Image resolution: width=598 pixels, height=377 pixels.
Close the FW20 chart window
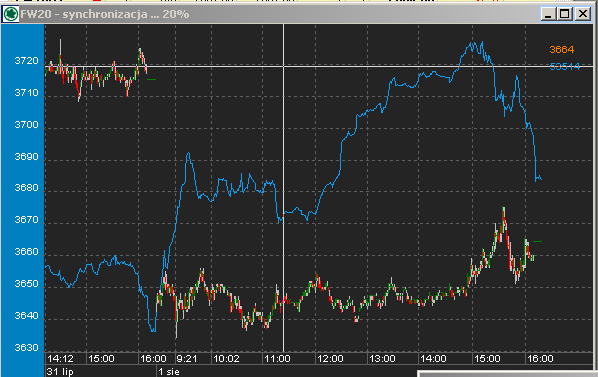[583, 14]
